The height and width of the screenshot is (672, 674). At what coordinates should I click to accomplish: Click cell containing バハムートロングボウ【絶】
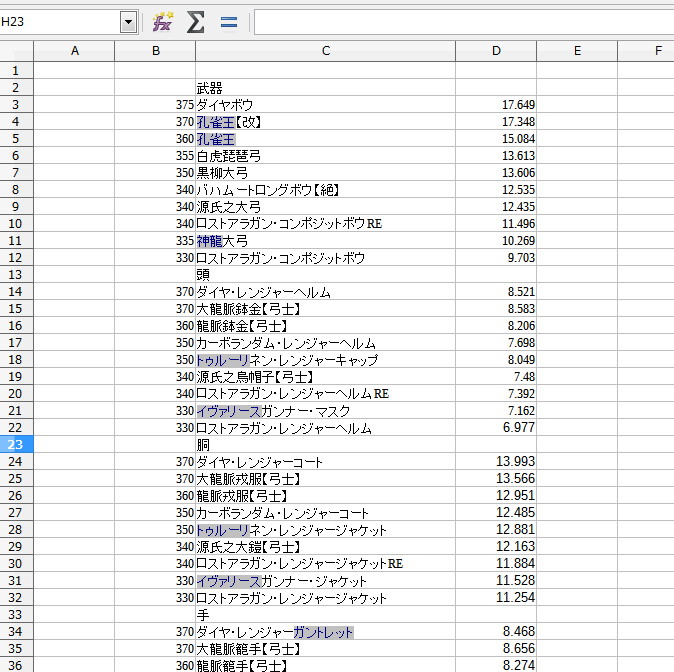click(325, 190)
